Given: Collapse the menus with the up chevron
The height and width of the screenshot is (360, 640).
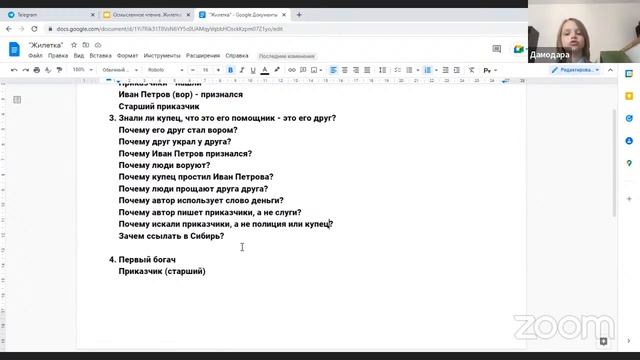Looking at the screenshot, I should [610, 70].
